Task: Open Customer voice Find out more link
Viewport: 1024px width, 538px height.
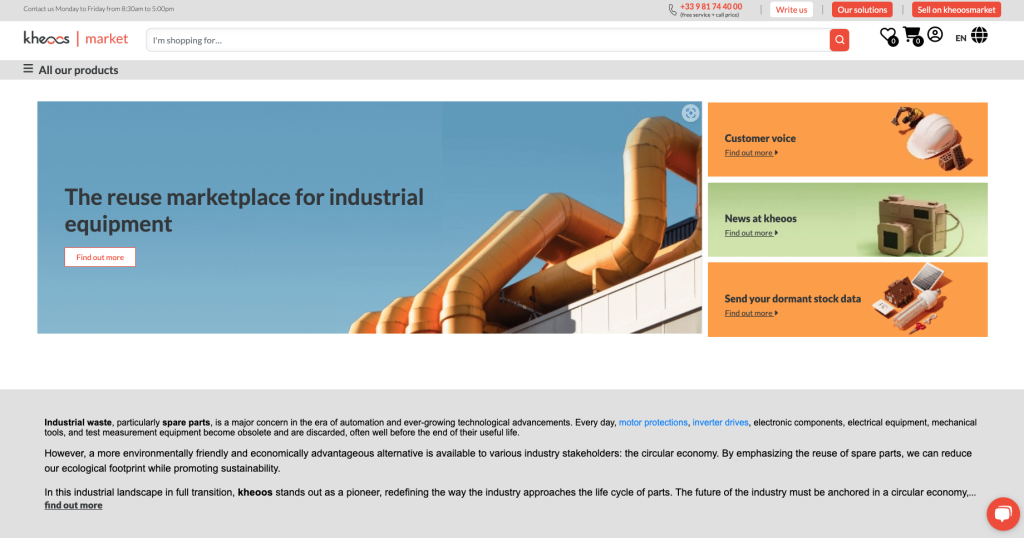Action: pyautogui.click(x=751, y=153)
